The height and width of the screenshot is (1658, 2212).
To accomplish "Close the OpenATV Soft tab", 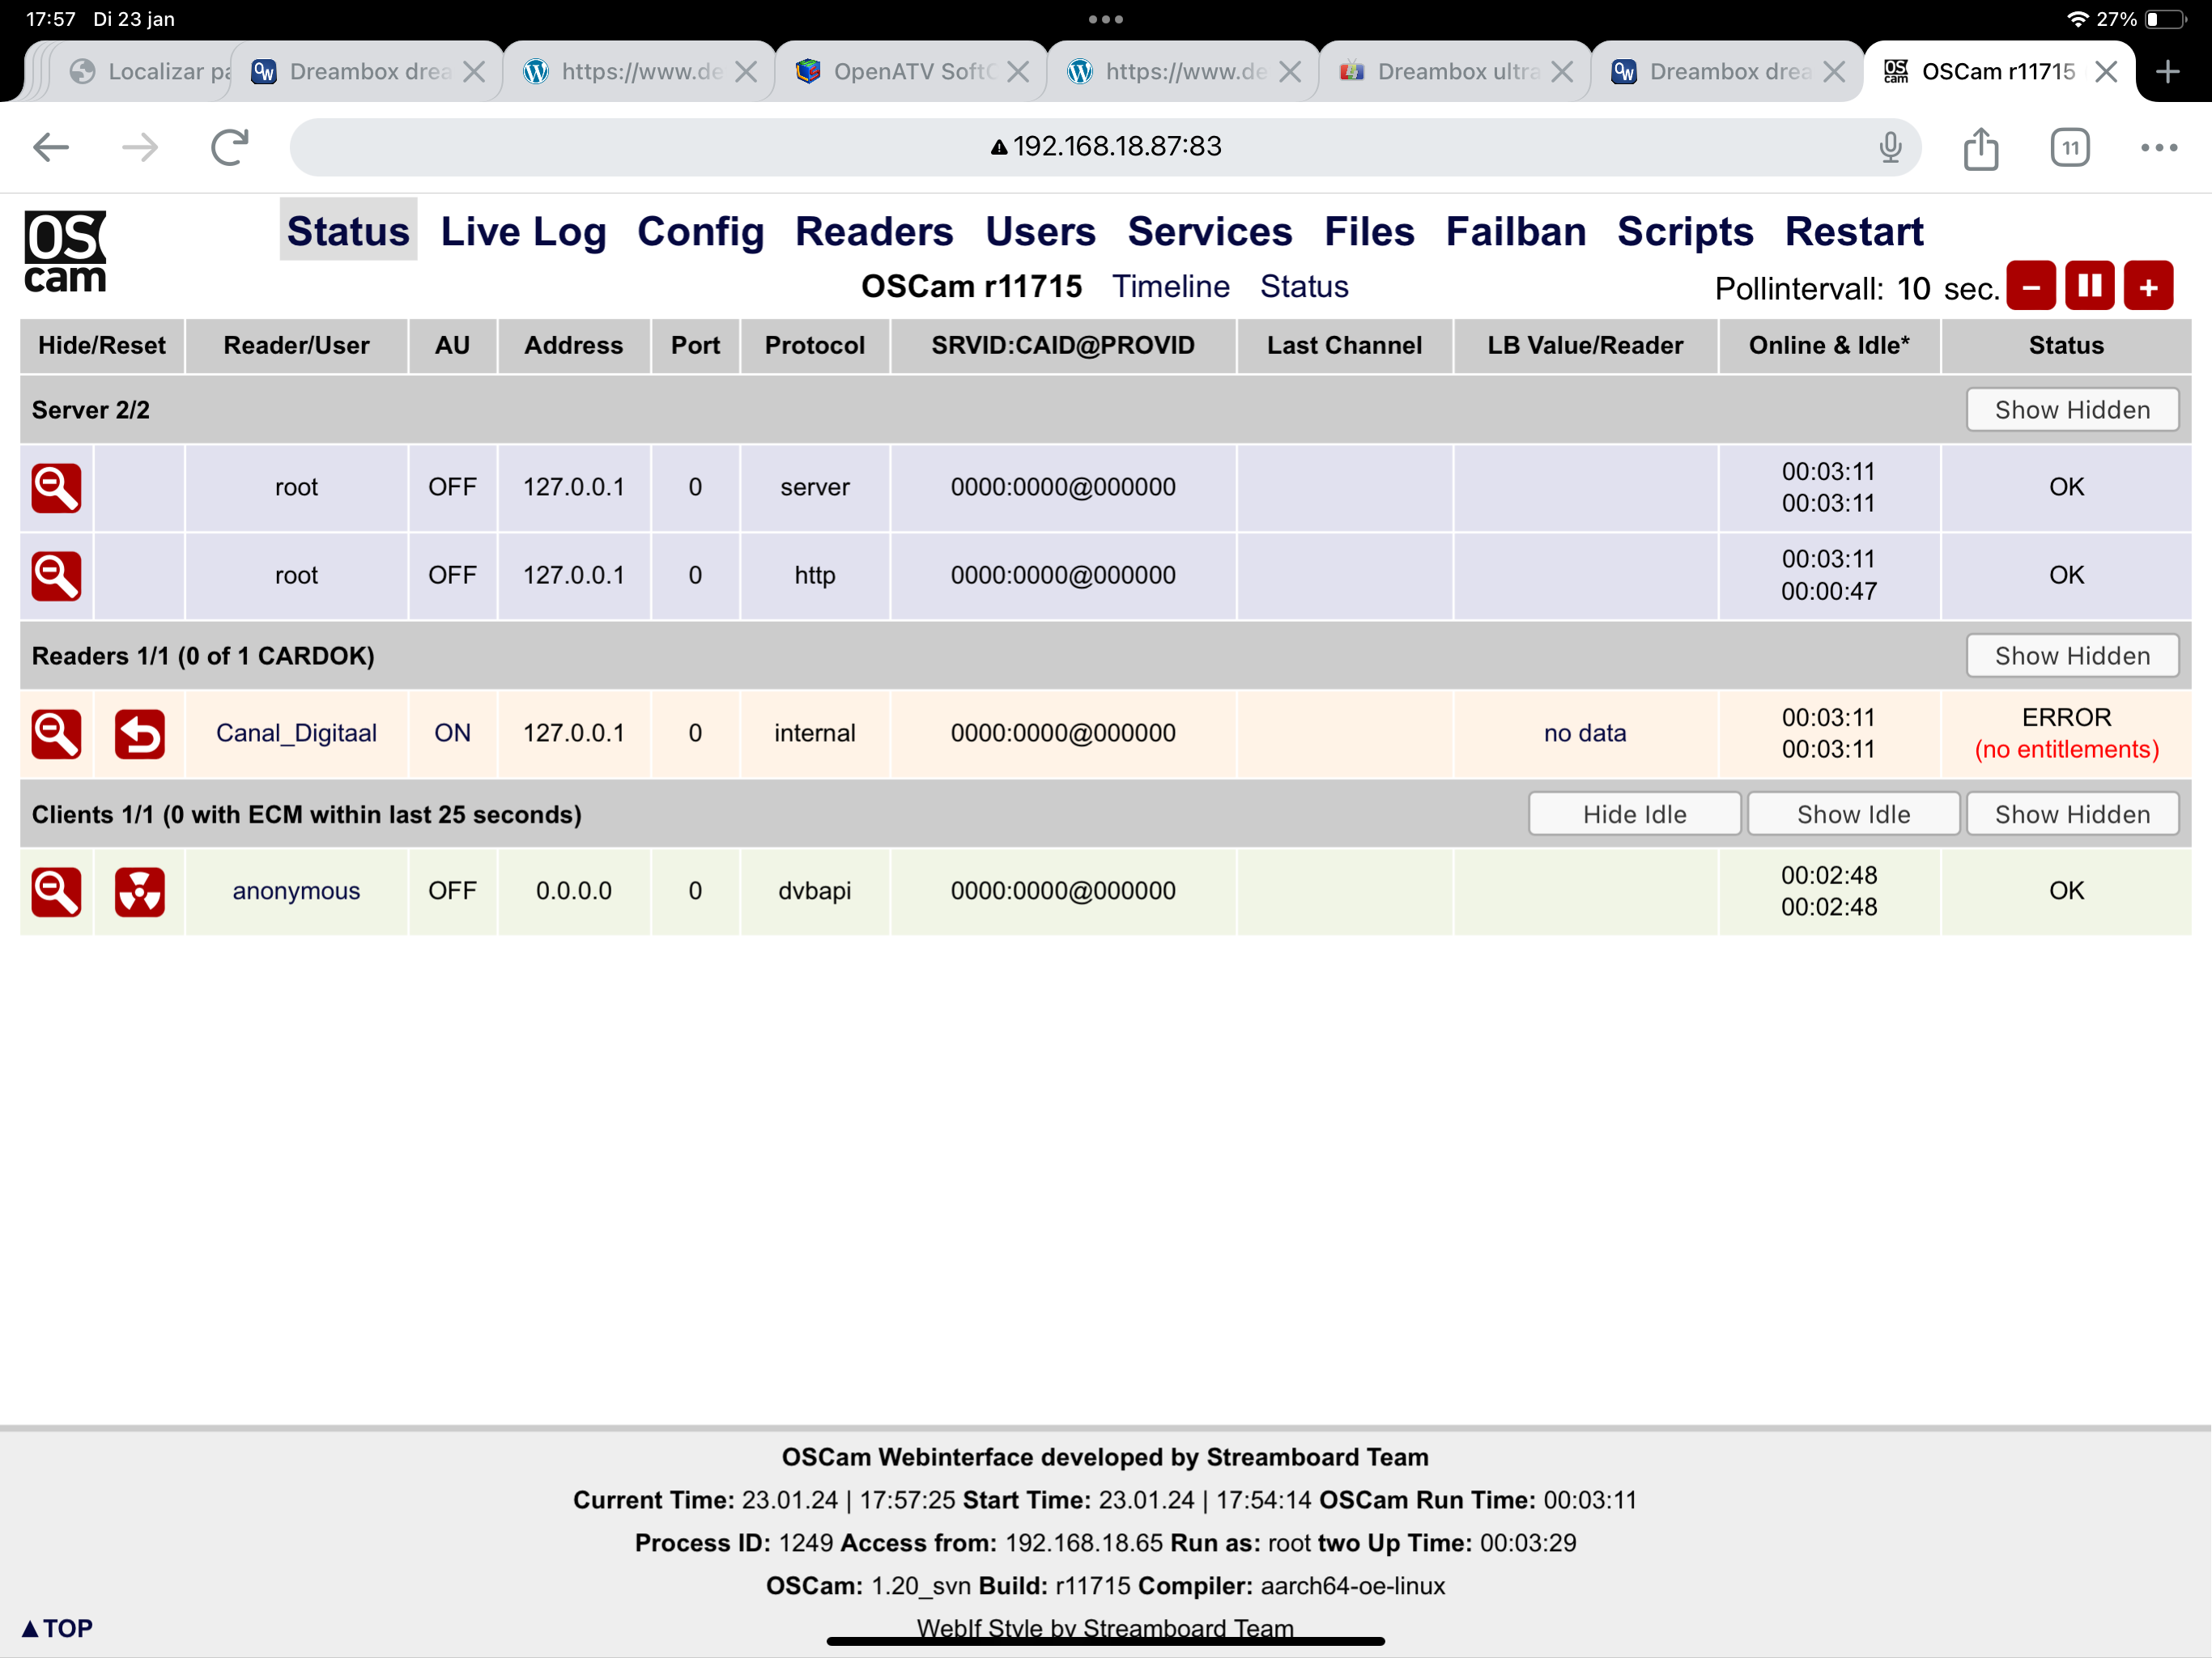I will click(x=1018, y=71).
